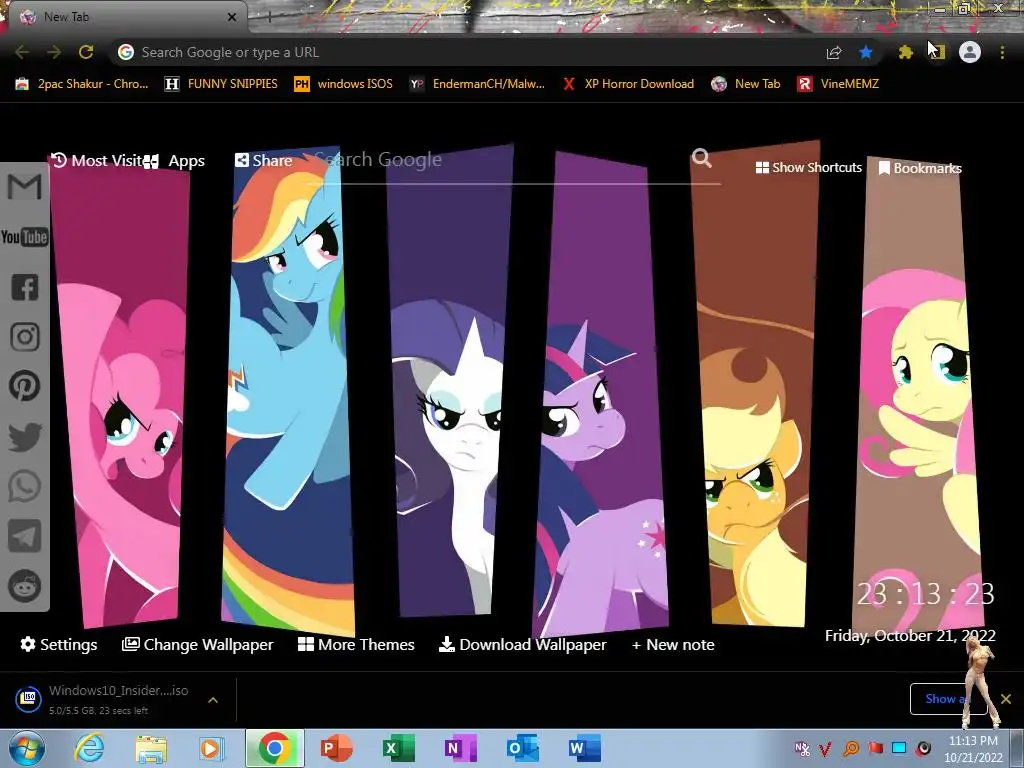Go forward in browser history

click(x=54, y=52)
